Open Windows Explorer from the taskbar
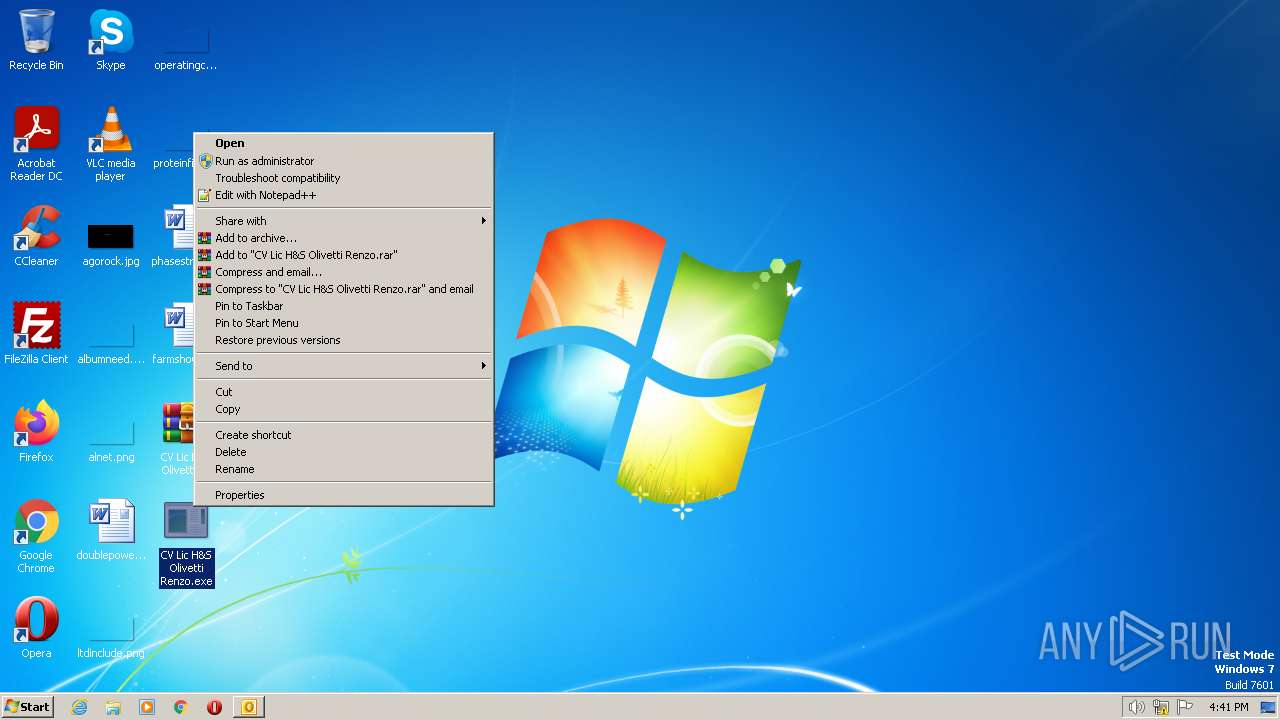The height and width of the screenshot is (720, 1280). 113,707
